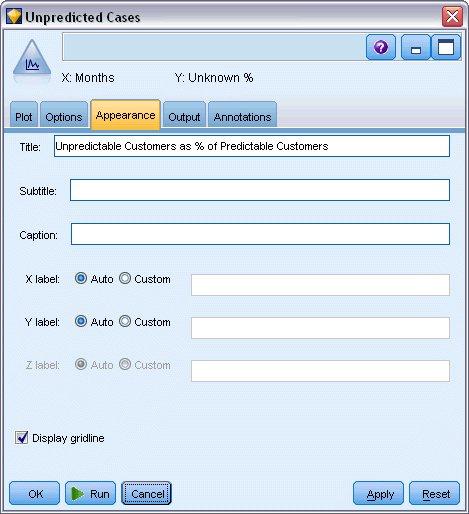Viewport: 469px width, 514px height.
Task: Select the Appearance tab
Action: coord(125,115)
